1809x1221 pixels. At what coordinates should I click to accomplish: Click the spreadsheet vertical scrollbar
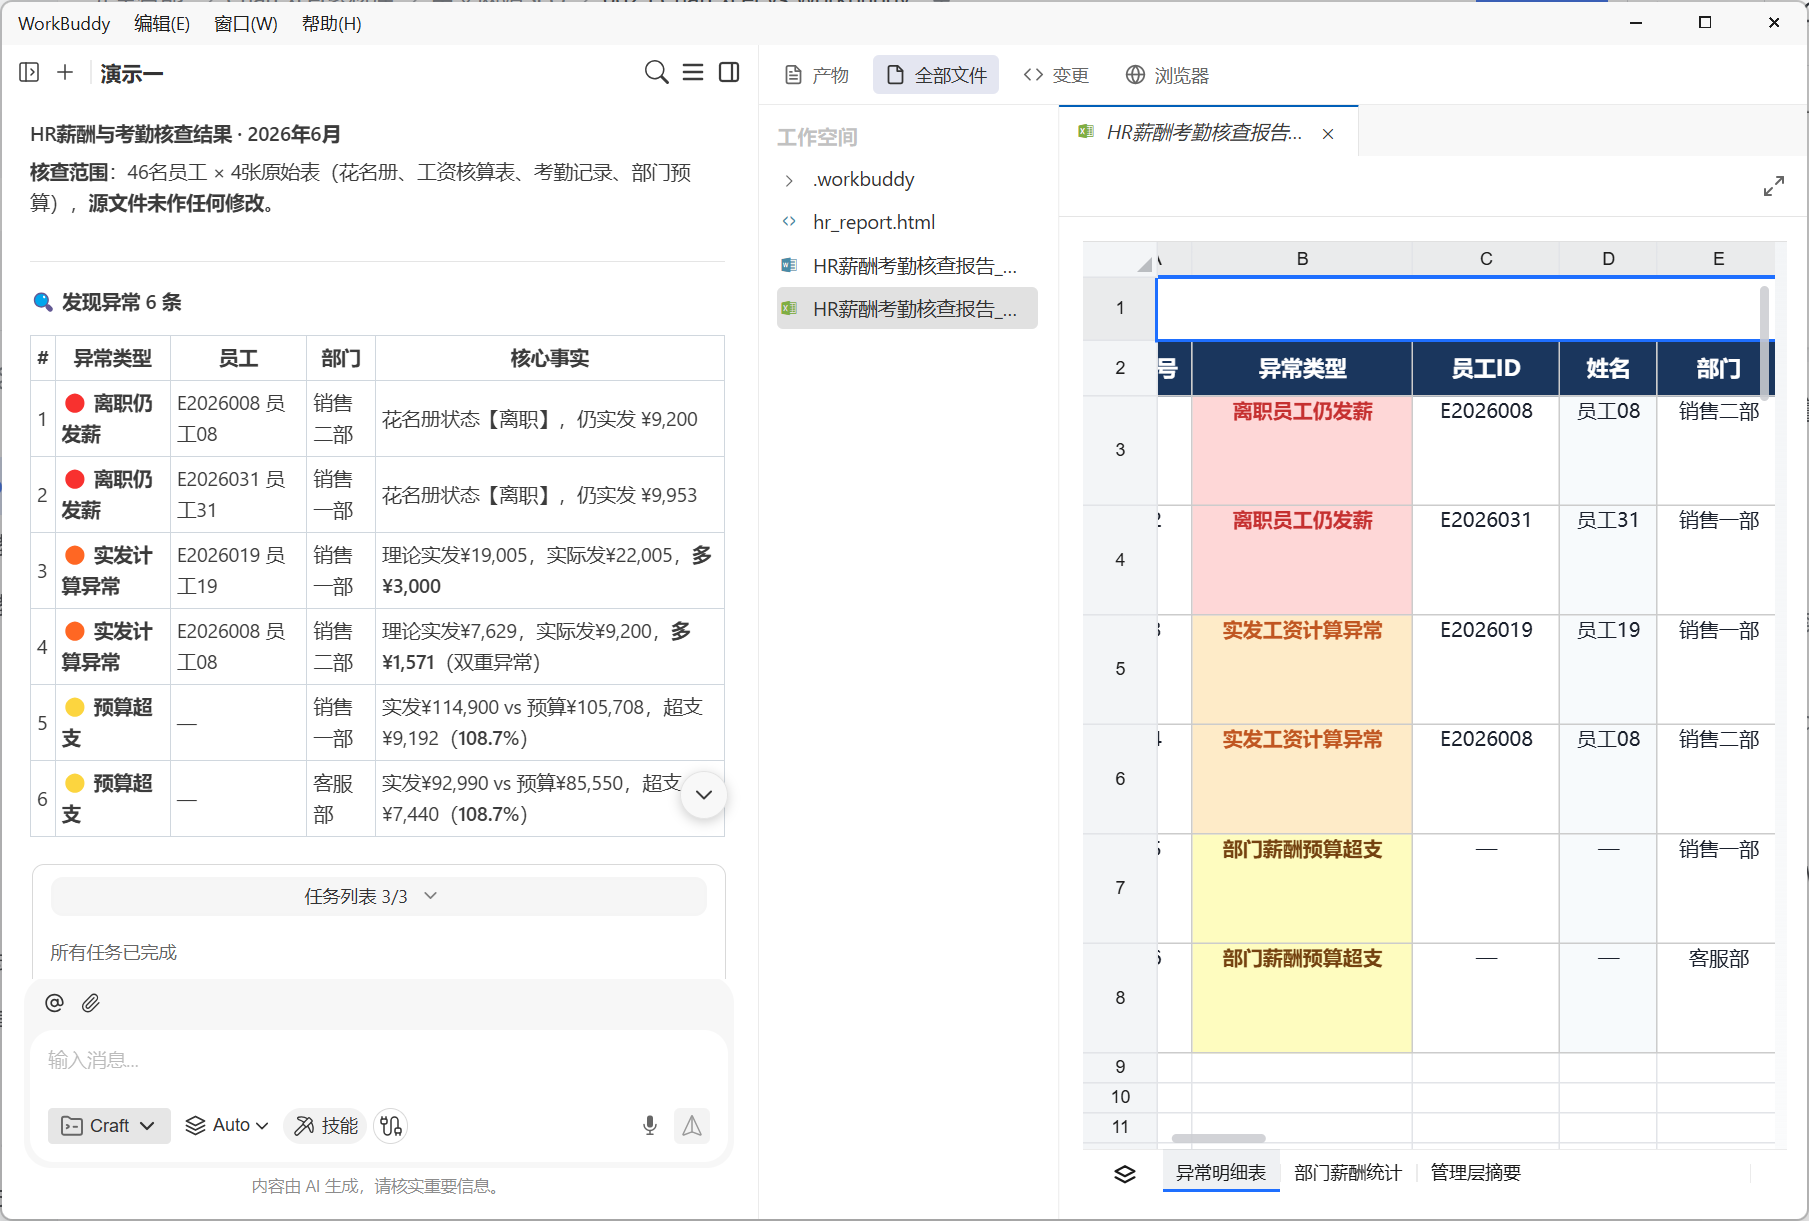click(1765, 342)
